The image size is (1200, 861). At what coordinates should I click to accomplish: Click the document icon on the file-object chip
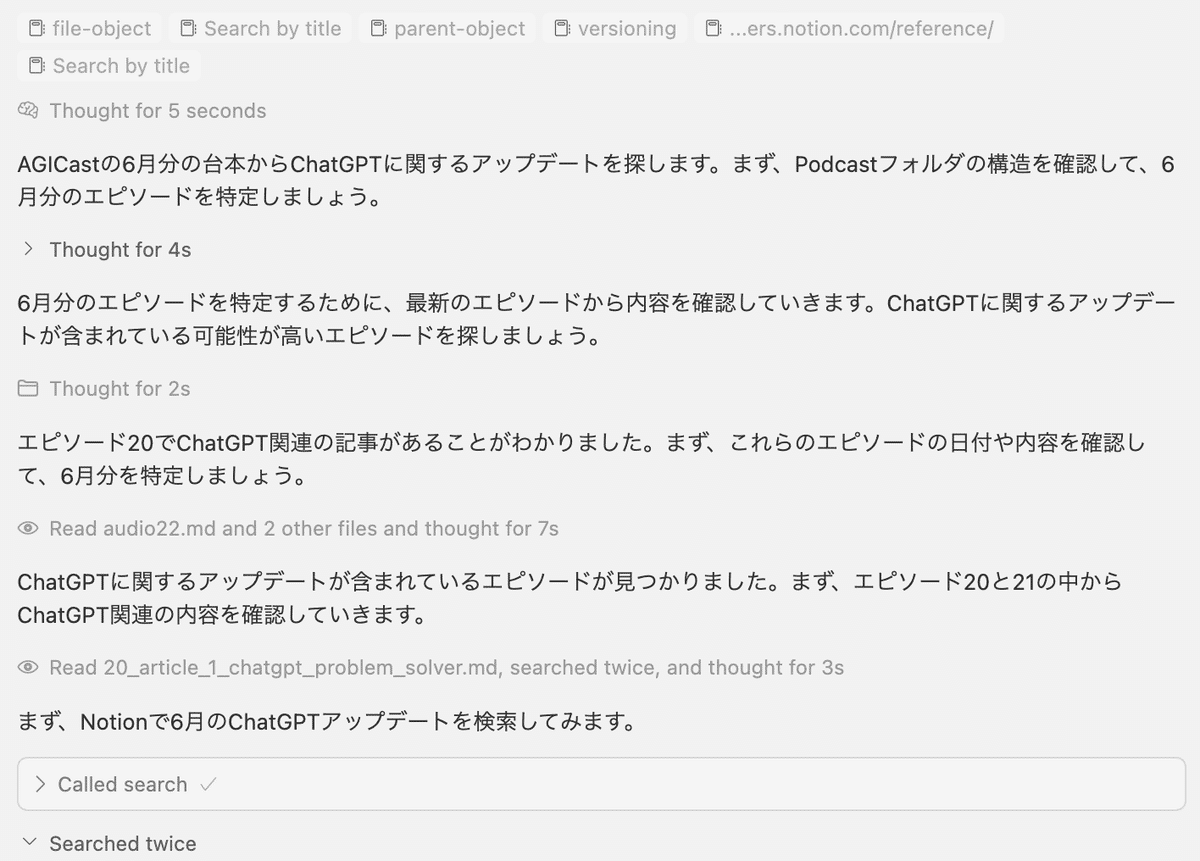point(37,29)
